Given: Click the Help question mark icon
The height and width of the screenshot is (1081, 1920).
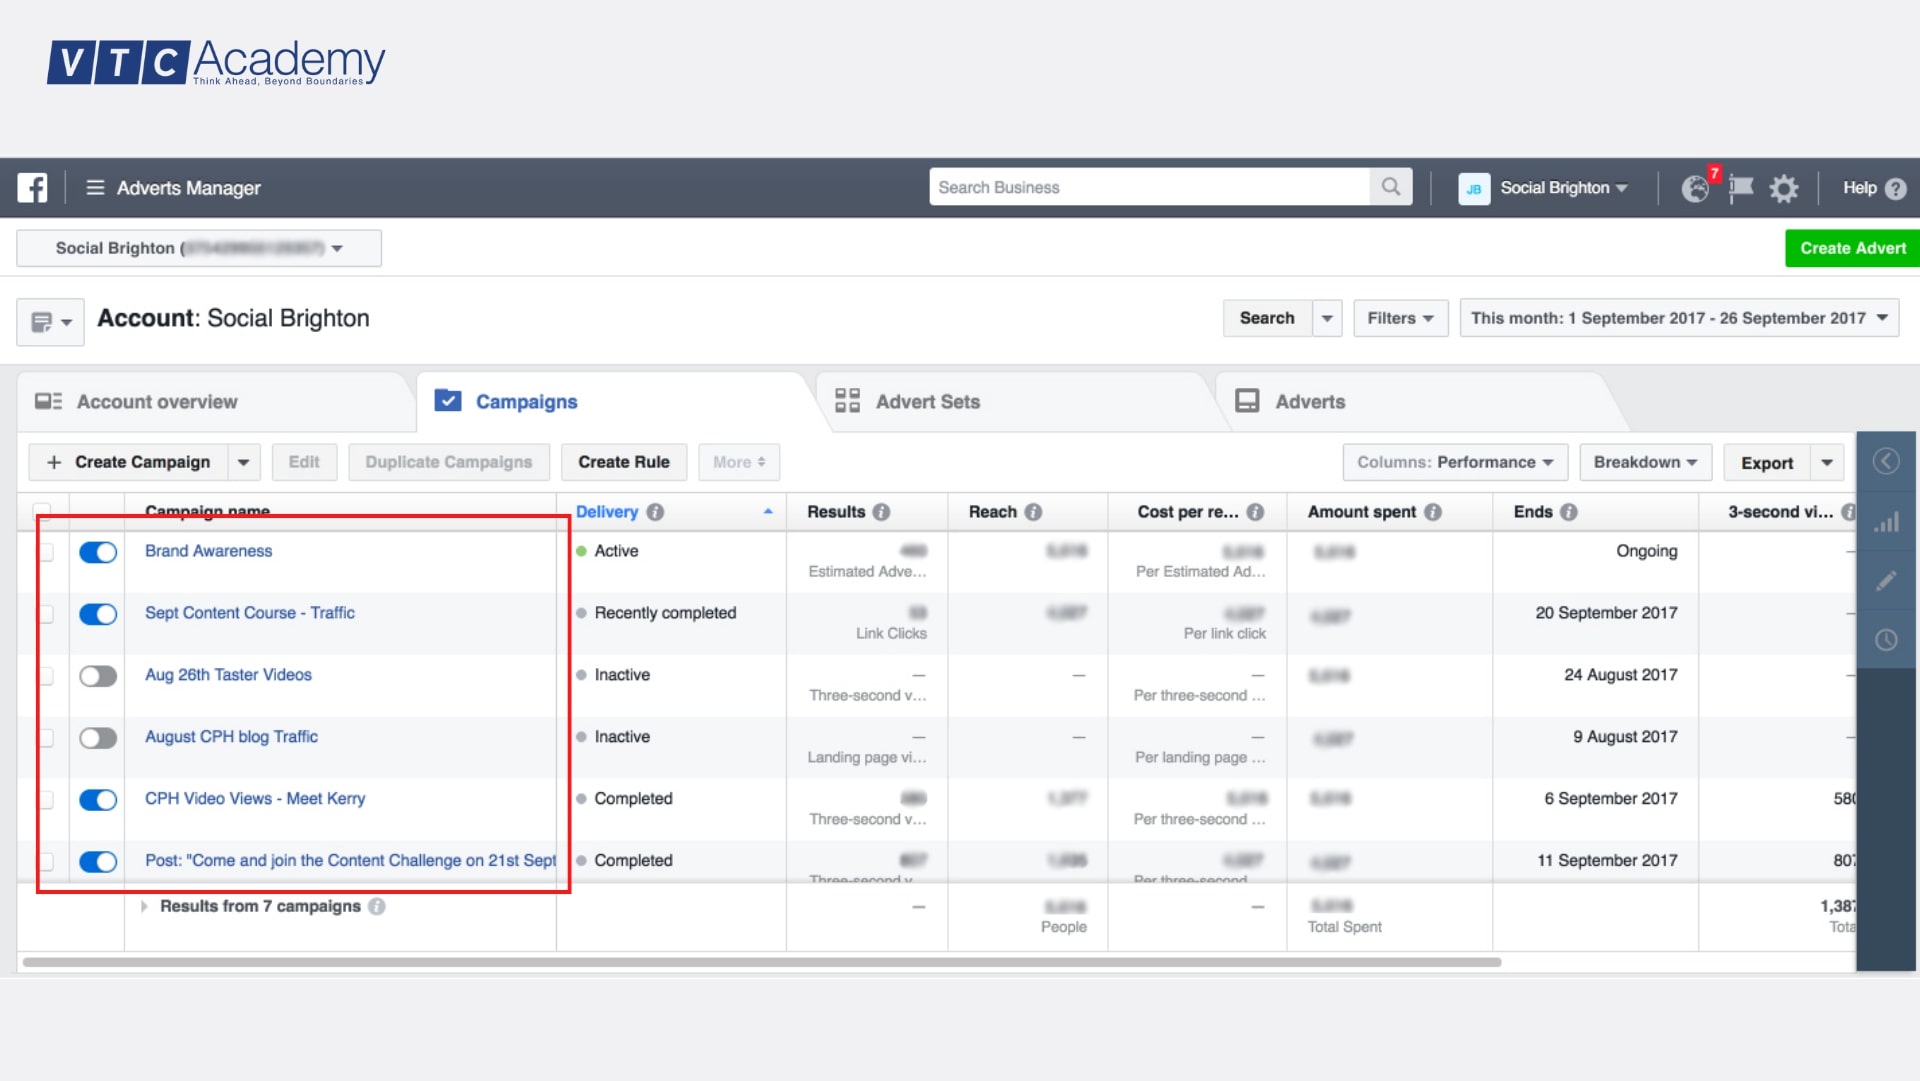Looking at the screenshot, I should (1895, 188).
